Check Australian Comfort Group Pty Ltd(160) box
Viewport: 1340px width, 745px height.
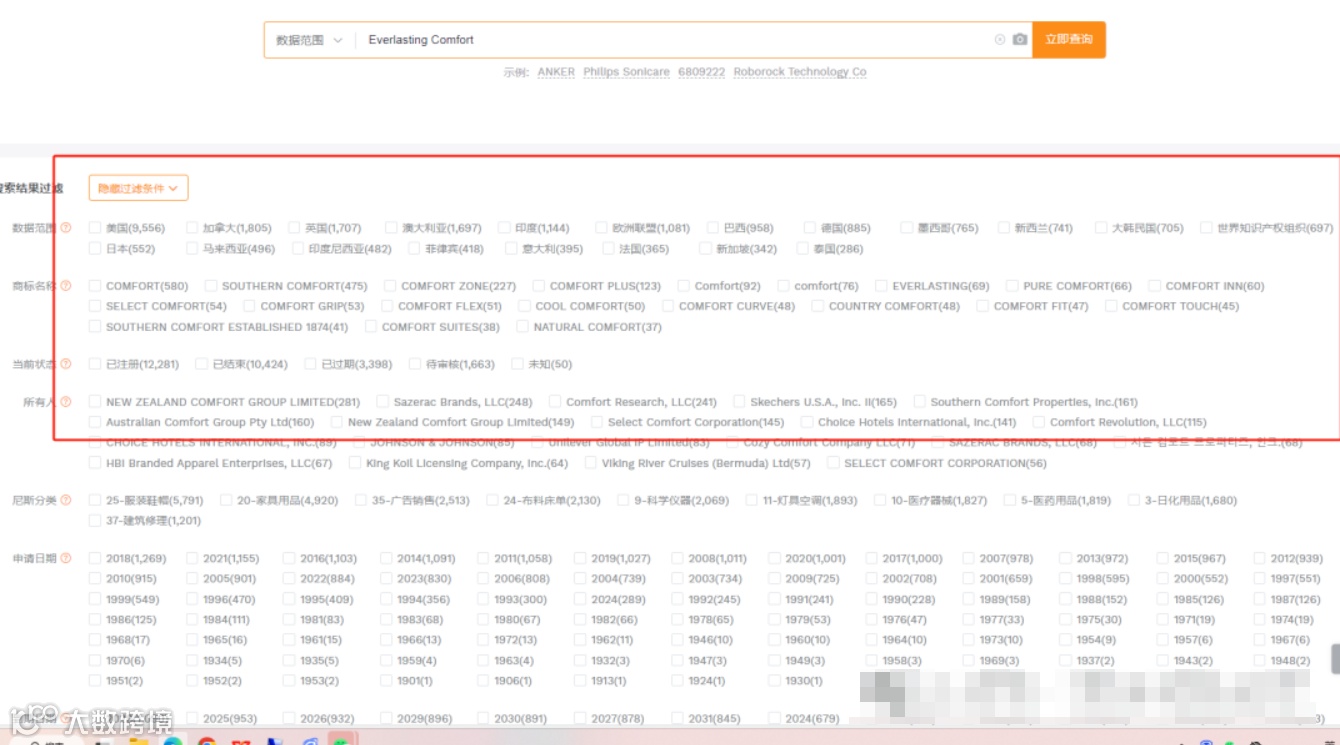click(x=95, y=422)
